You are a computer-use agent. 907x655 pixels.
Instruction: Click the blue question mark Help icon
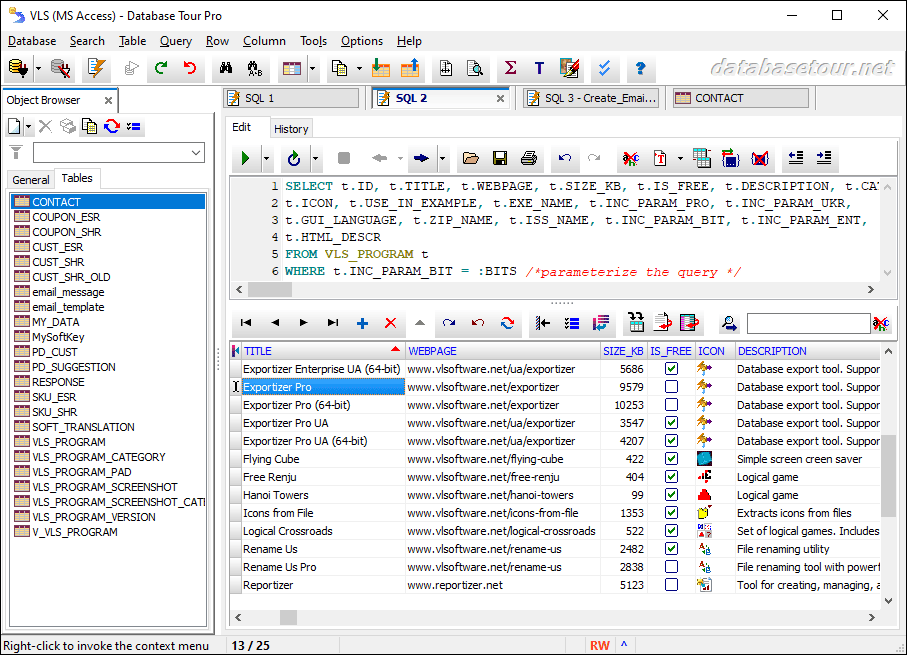[640, 69]
